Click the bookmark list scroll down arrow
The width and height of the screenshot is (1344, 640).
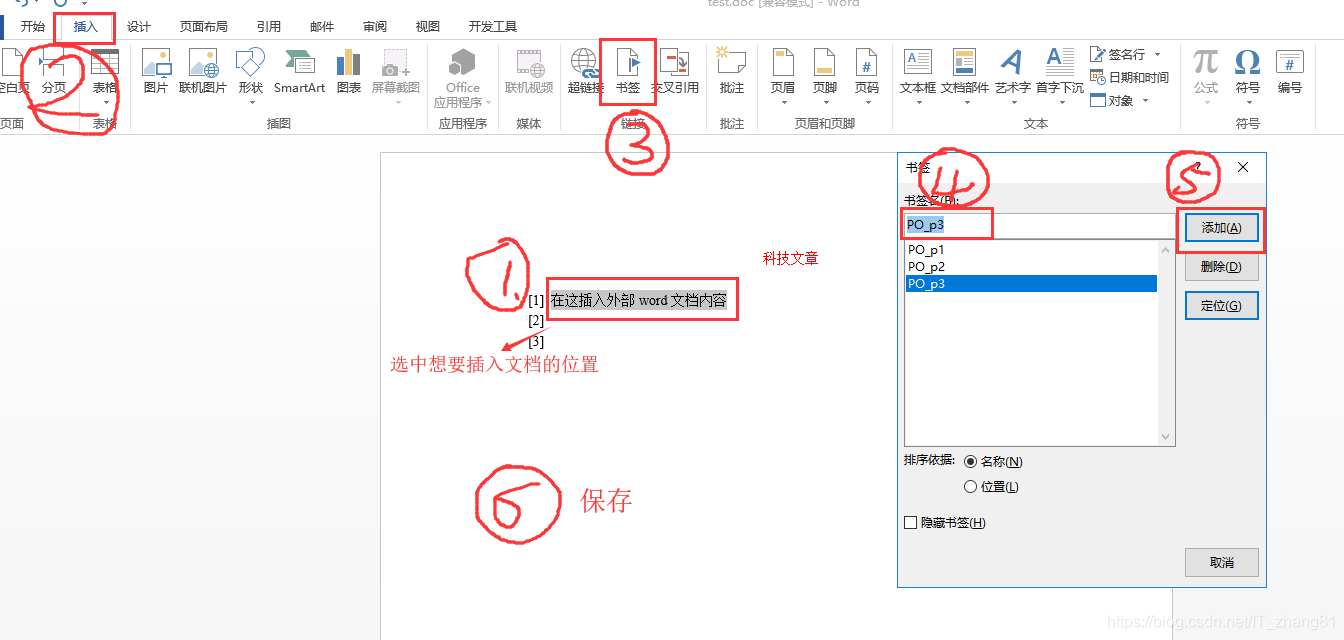click(x=1166, y=437)
